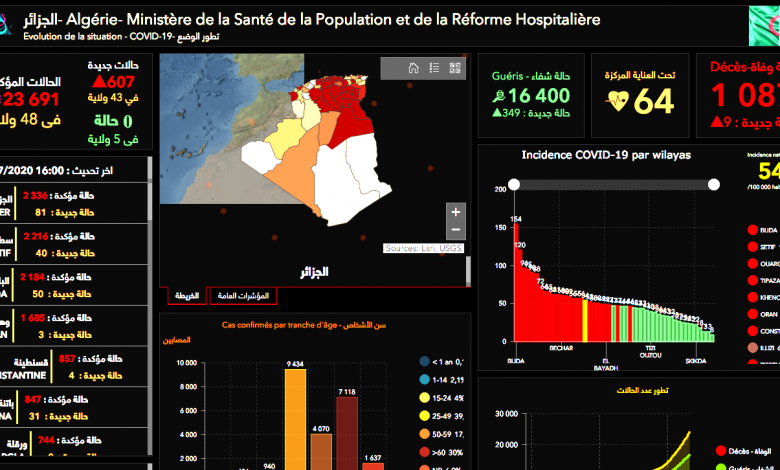The height and width of the screenshot is (470, 780).
Task: Click the 9 434 orange age bar
Action: pyautogui.click(x=295, y=419)
